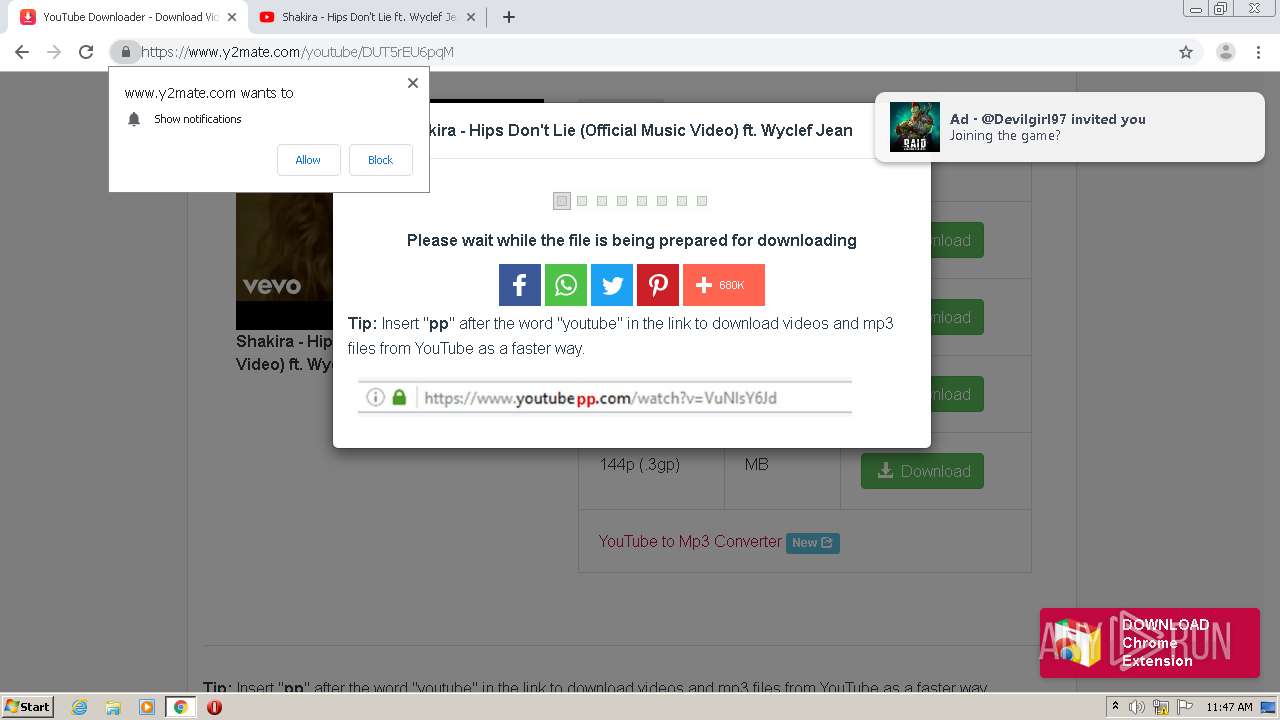Share via WhatsApp icon

(x=566, y=285)
